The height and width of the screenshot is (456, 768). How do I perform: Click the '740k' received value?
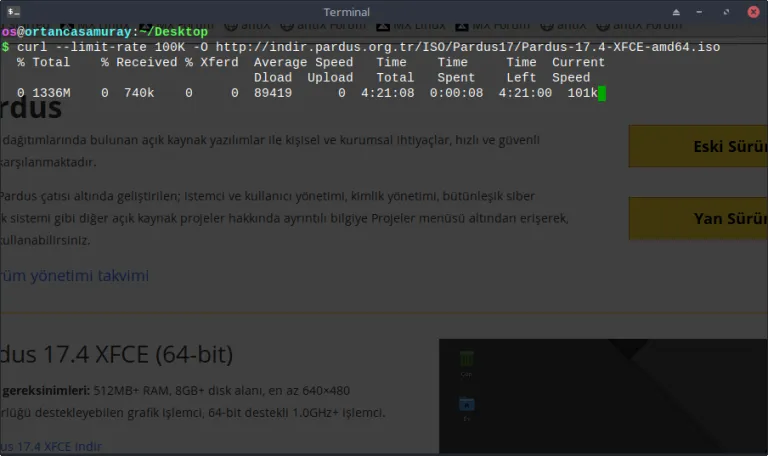tap(139, 93)
